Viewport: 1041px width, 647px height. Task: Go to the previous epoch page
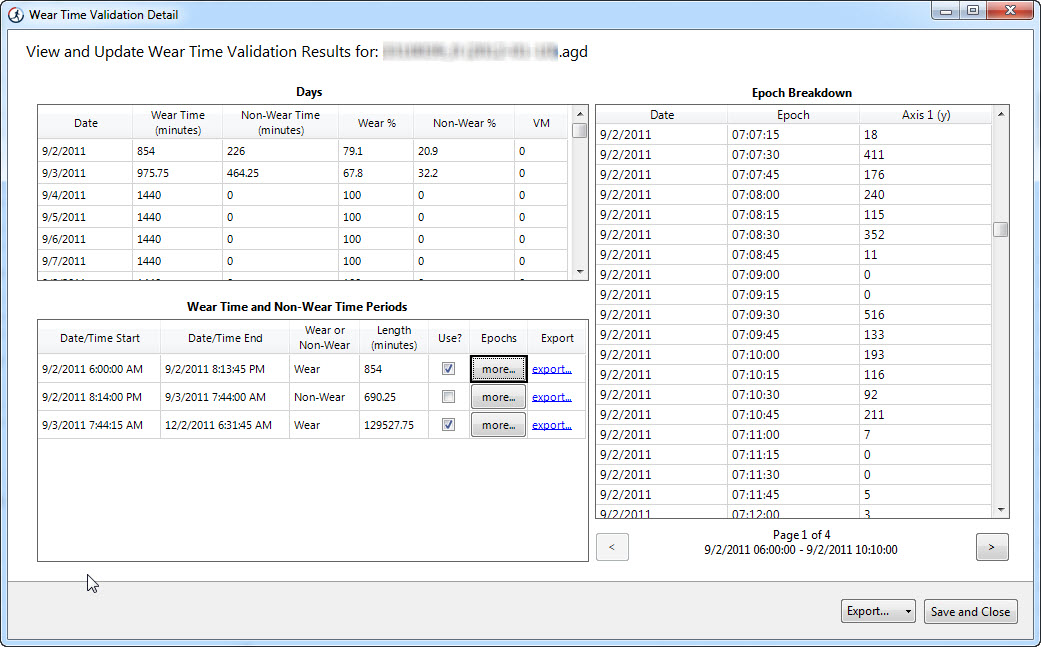point(612,546)
